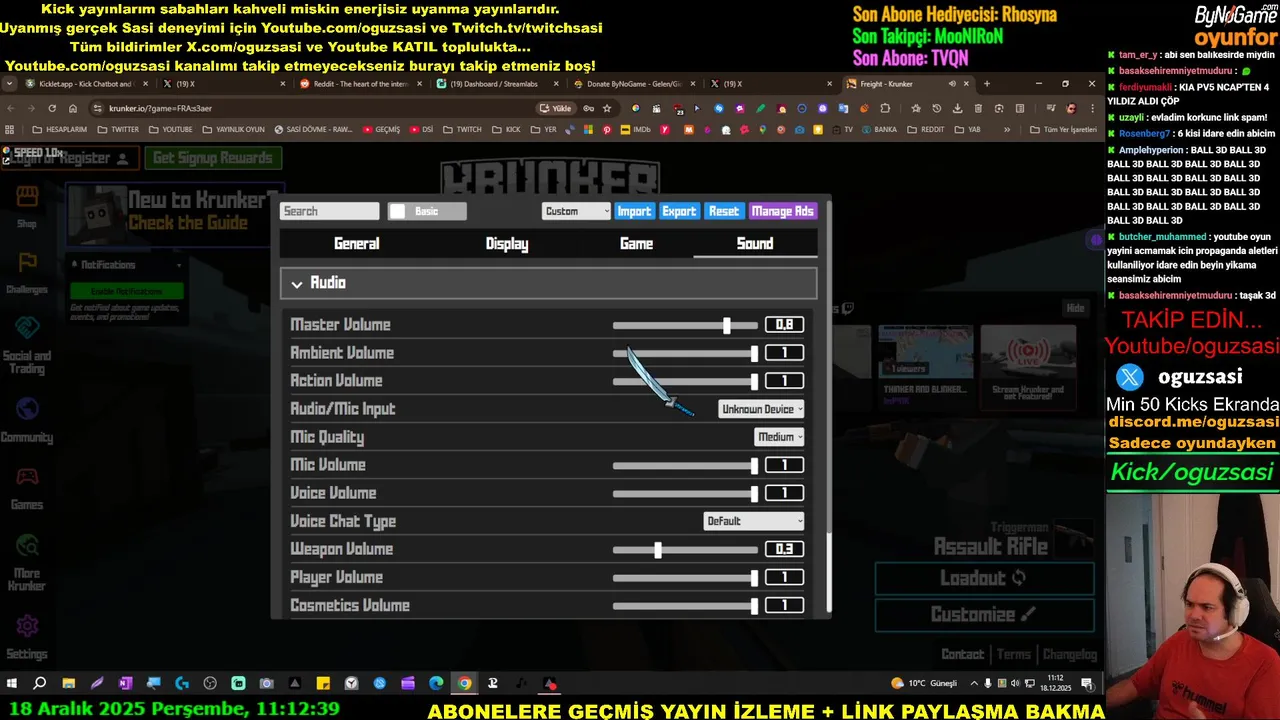Mute the Freight - Krunker tab audio icon

pos(952,84)
